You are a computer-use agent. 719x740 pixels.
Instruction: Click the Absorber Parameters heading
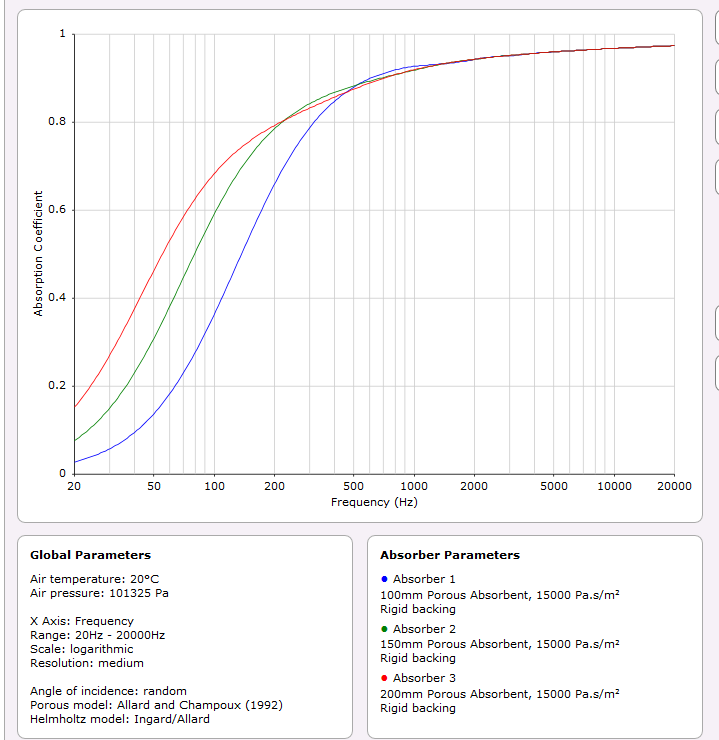pyautogui.click(x=449, y=555)
